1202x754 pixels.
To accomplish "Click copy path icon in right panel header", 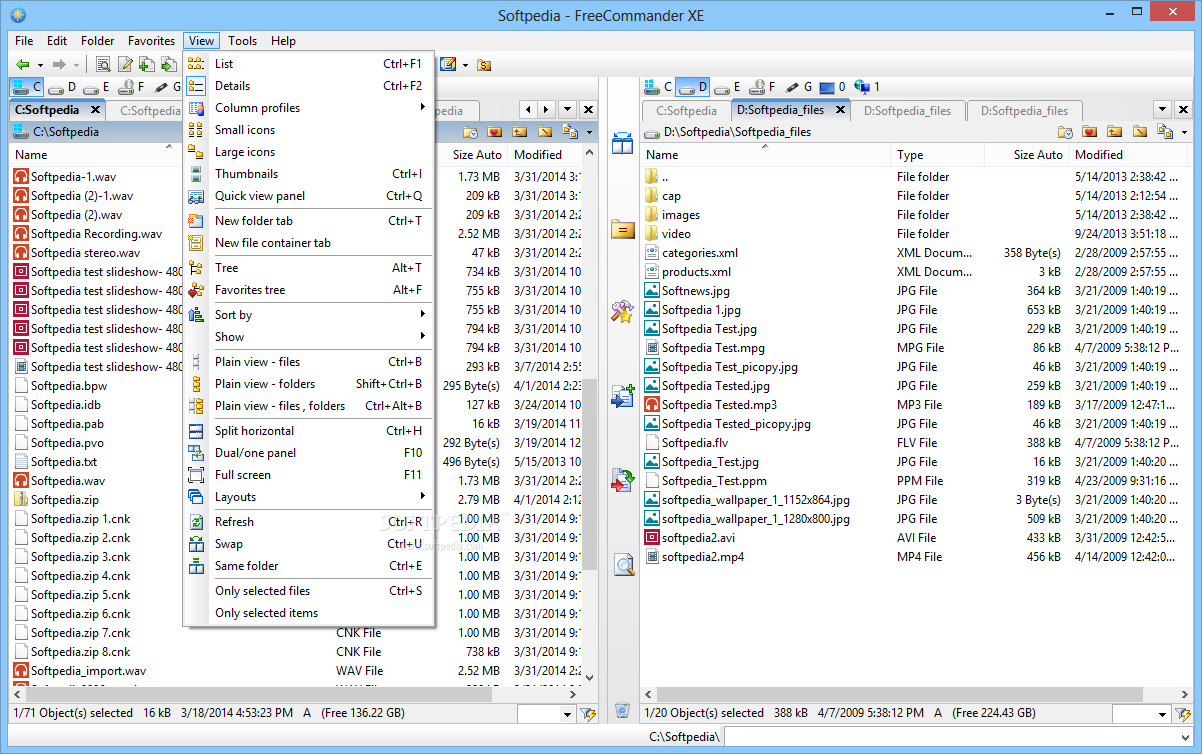I will [x=1164, y=132].
